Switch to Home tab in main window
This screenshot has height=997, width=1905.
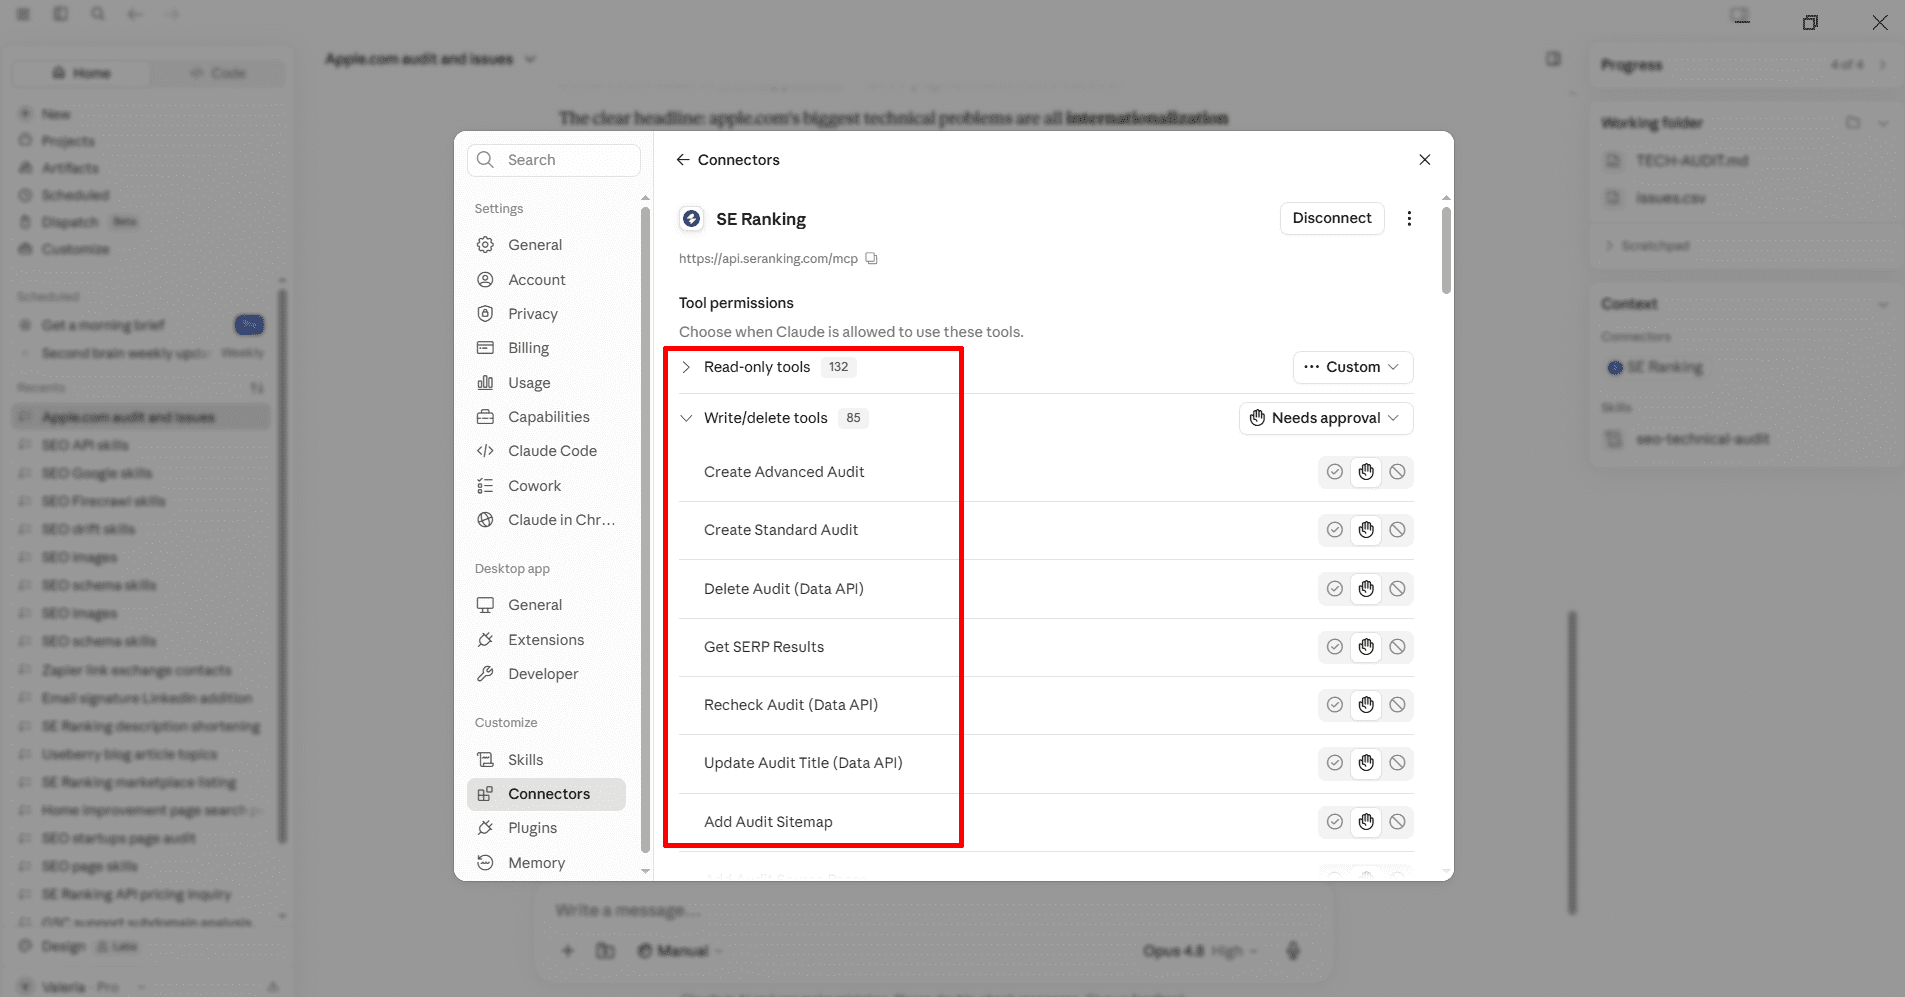click(81, 73)
